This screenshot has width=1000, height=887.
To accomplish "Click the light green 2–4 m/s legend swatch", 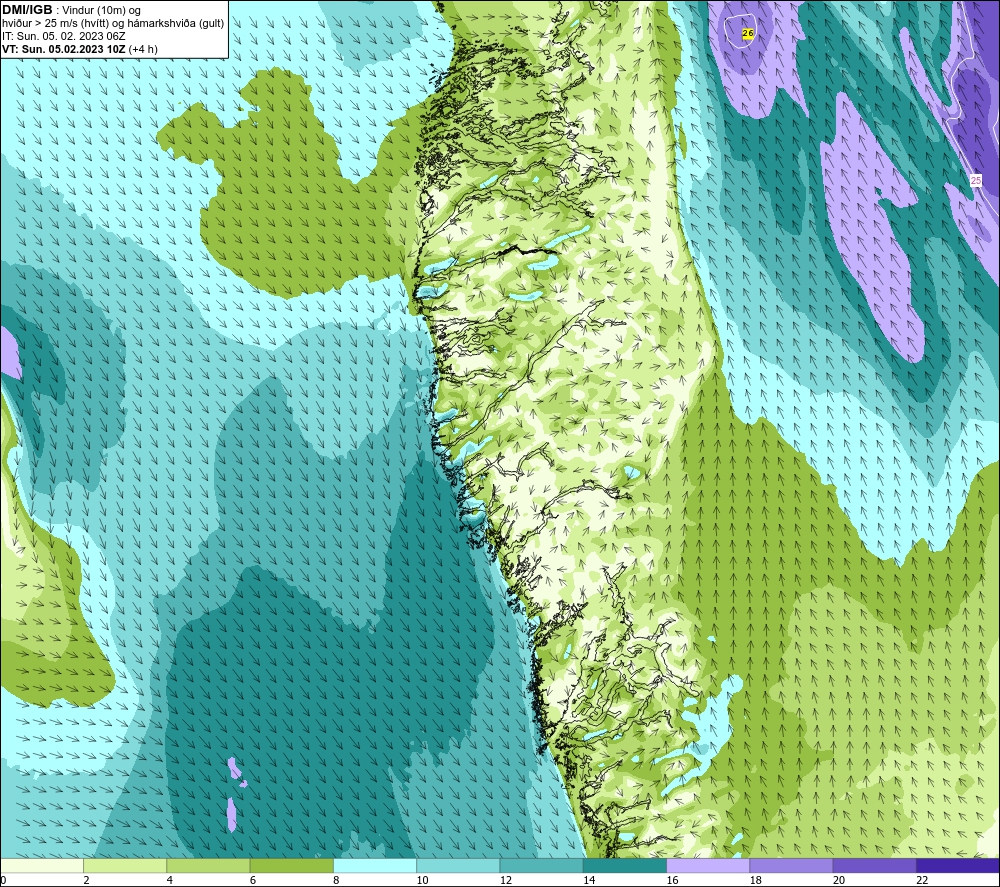I will [x=125, y=865].
